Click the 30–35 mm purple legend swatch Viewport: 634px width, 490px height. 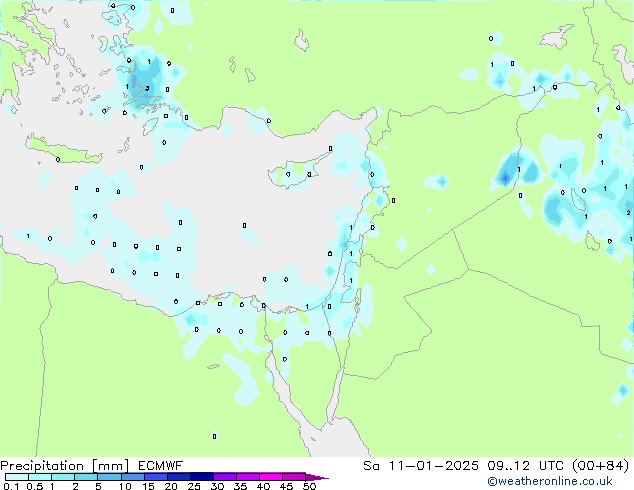pyautogui.click(x=224, y=477)
